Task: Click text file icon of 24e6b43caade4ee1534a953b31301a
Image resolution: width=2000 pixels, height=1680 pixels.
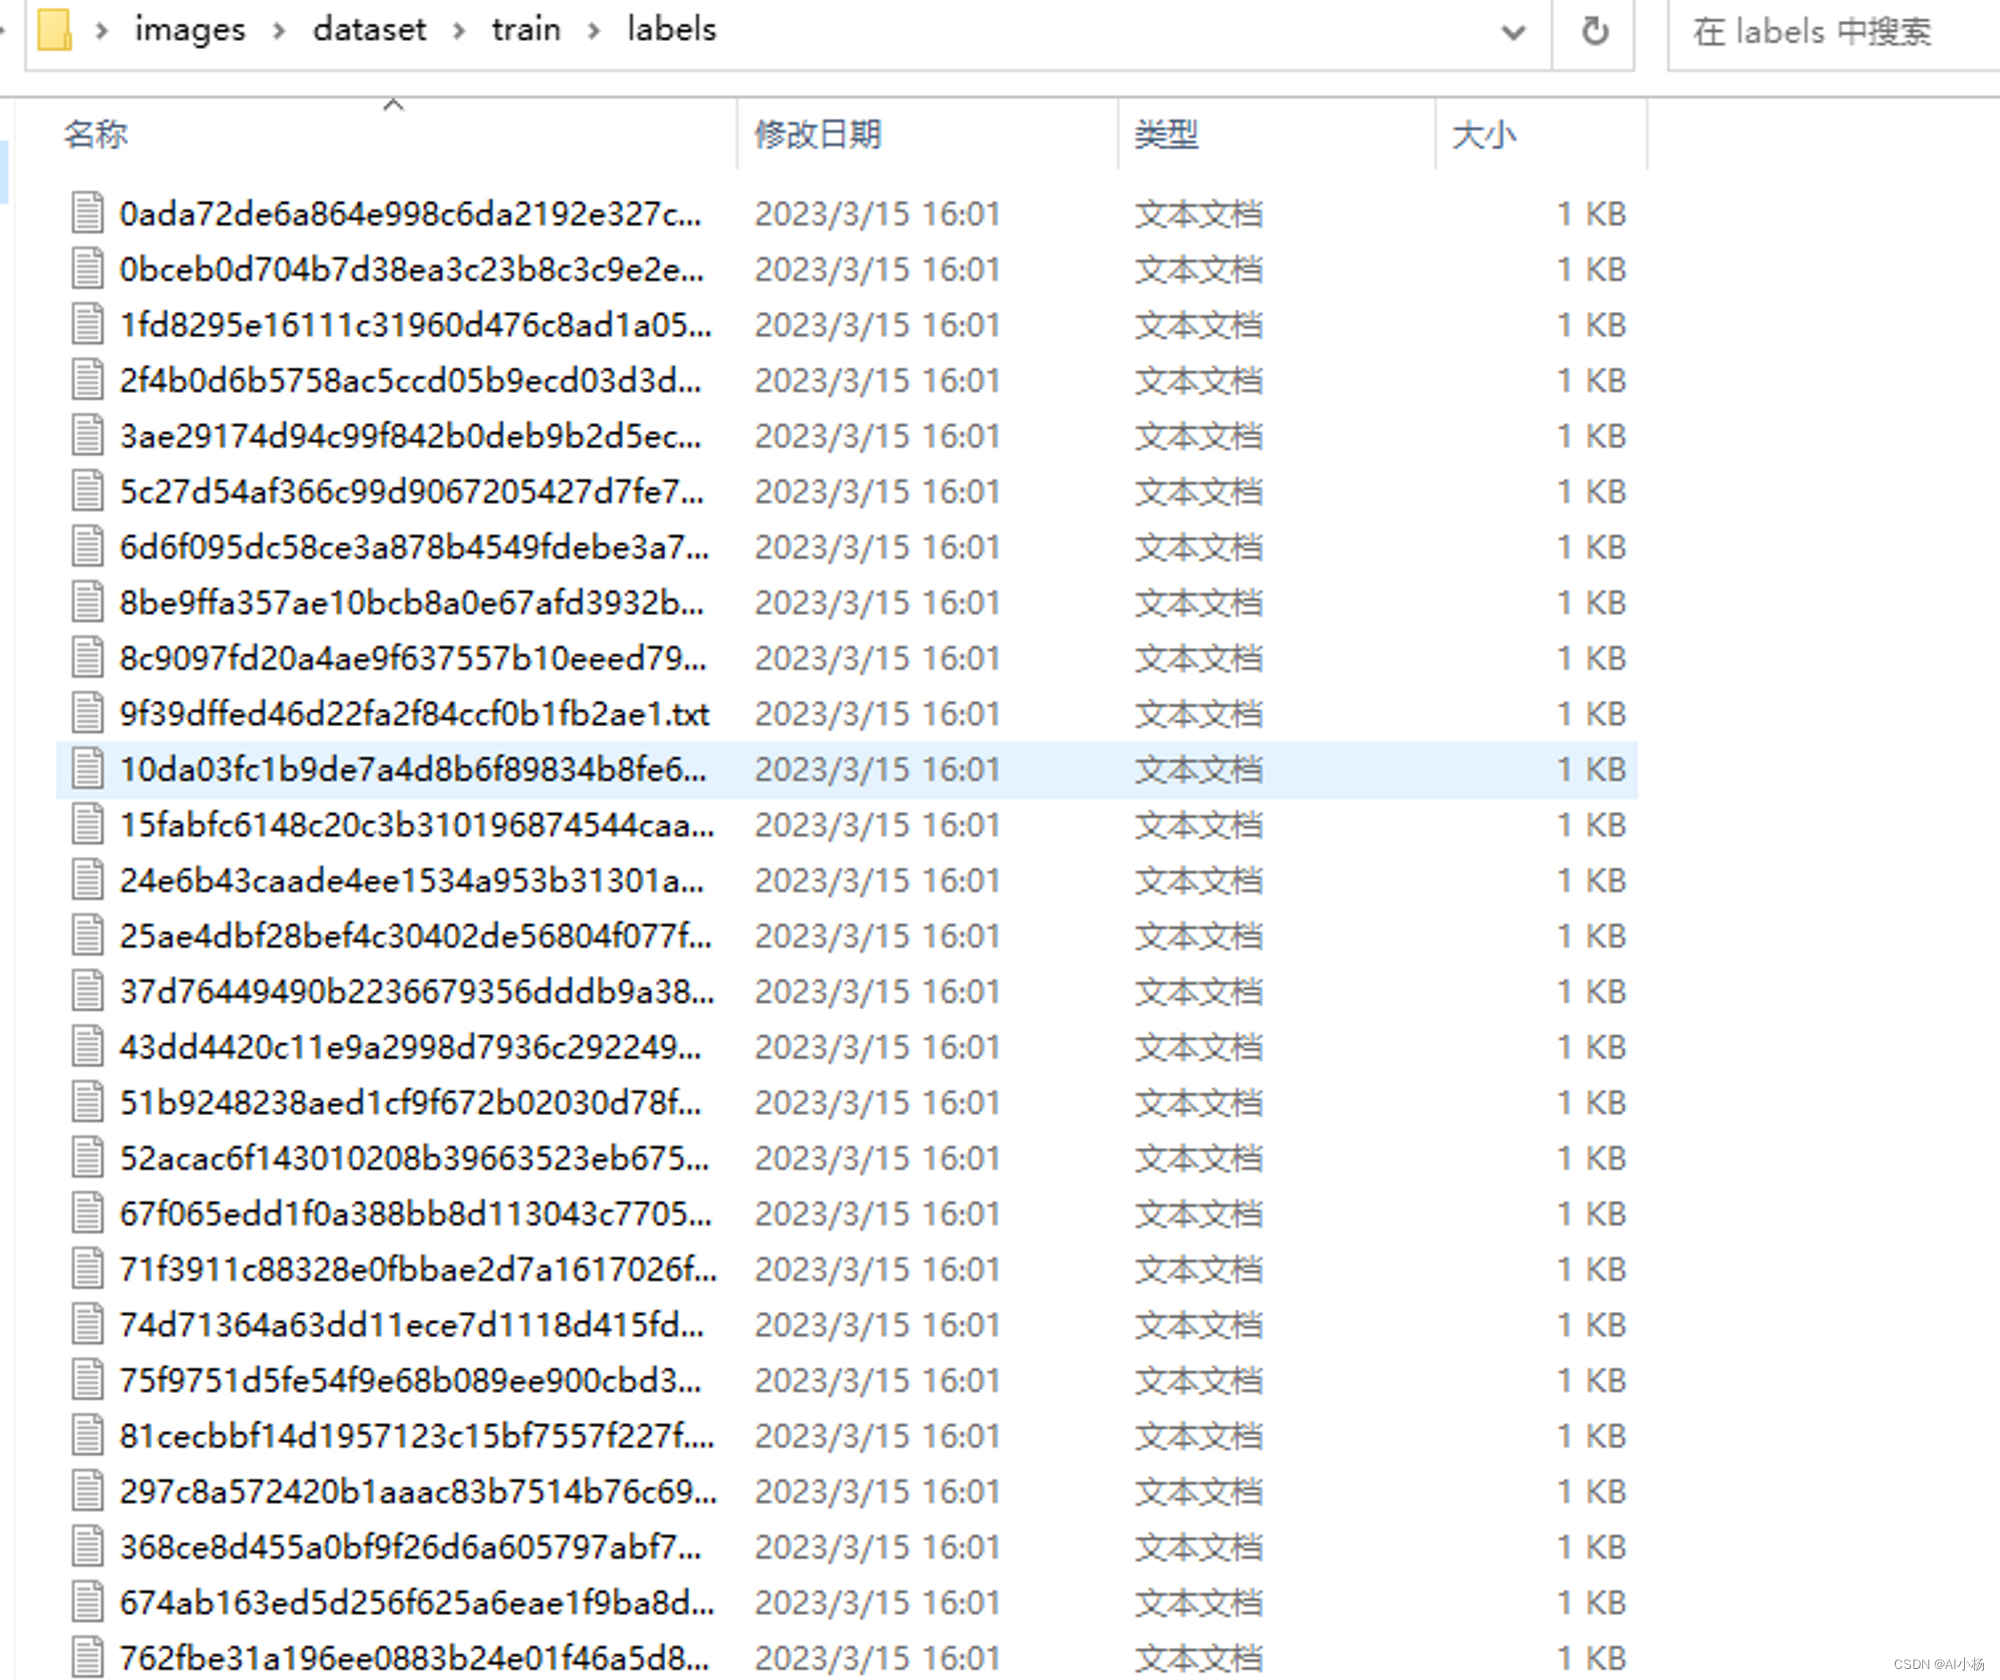Action: click(x=88, y=880)
